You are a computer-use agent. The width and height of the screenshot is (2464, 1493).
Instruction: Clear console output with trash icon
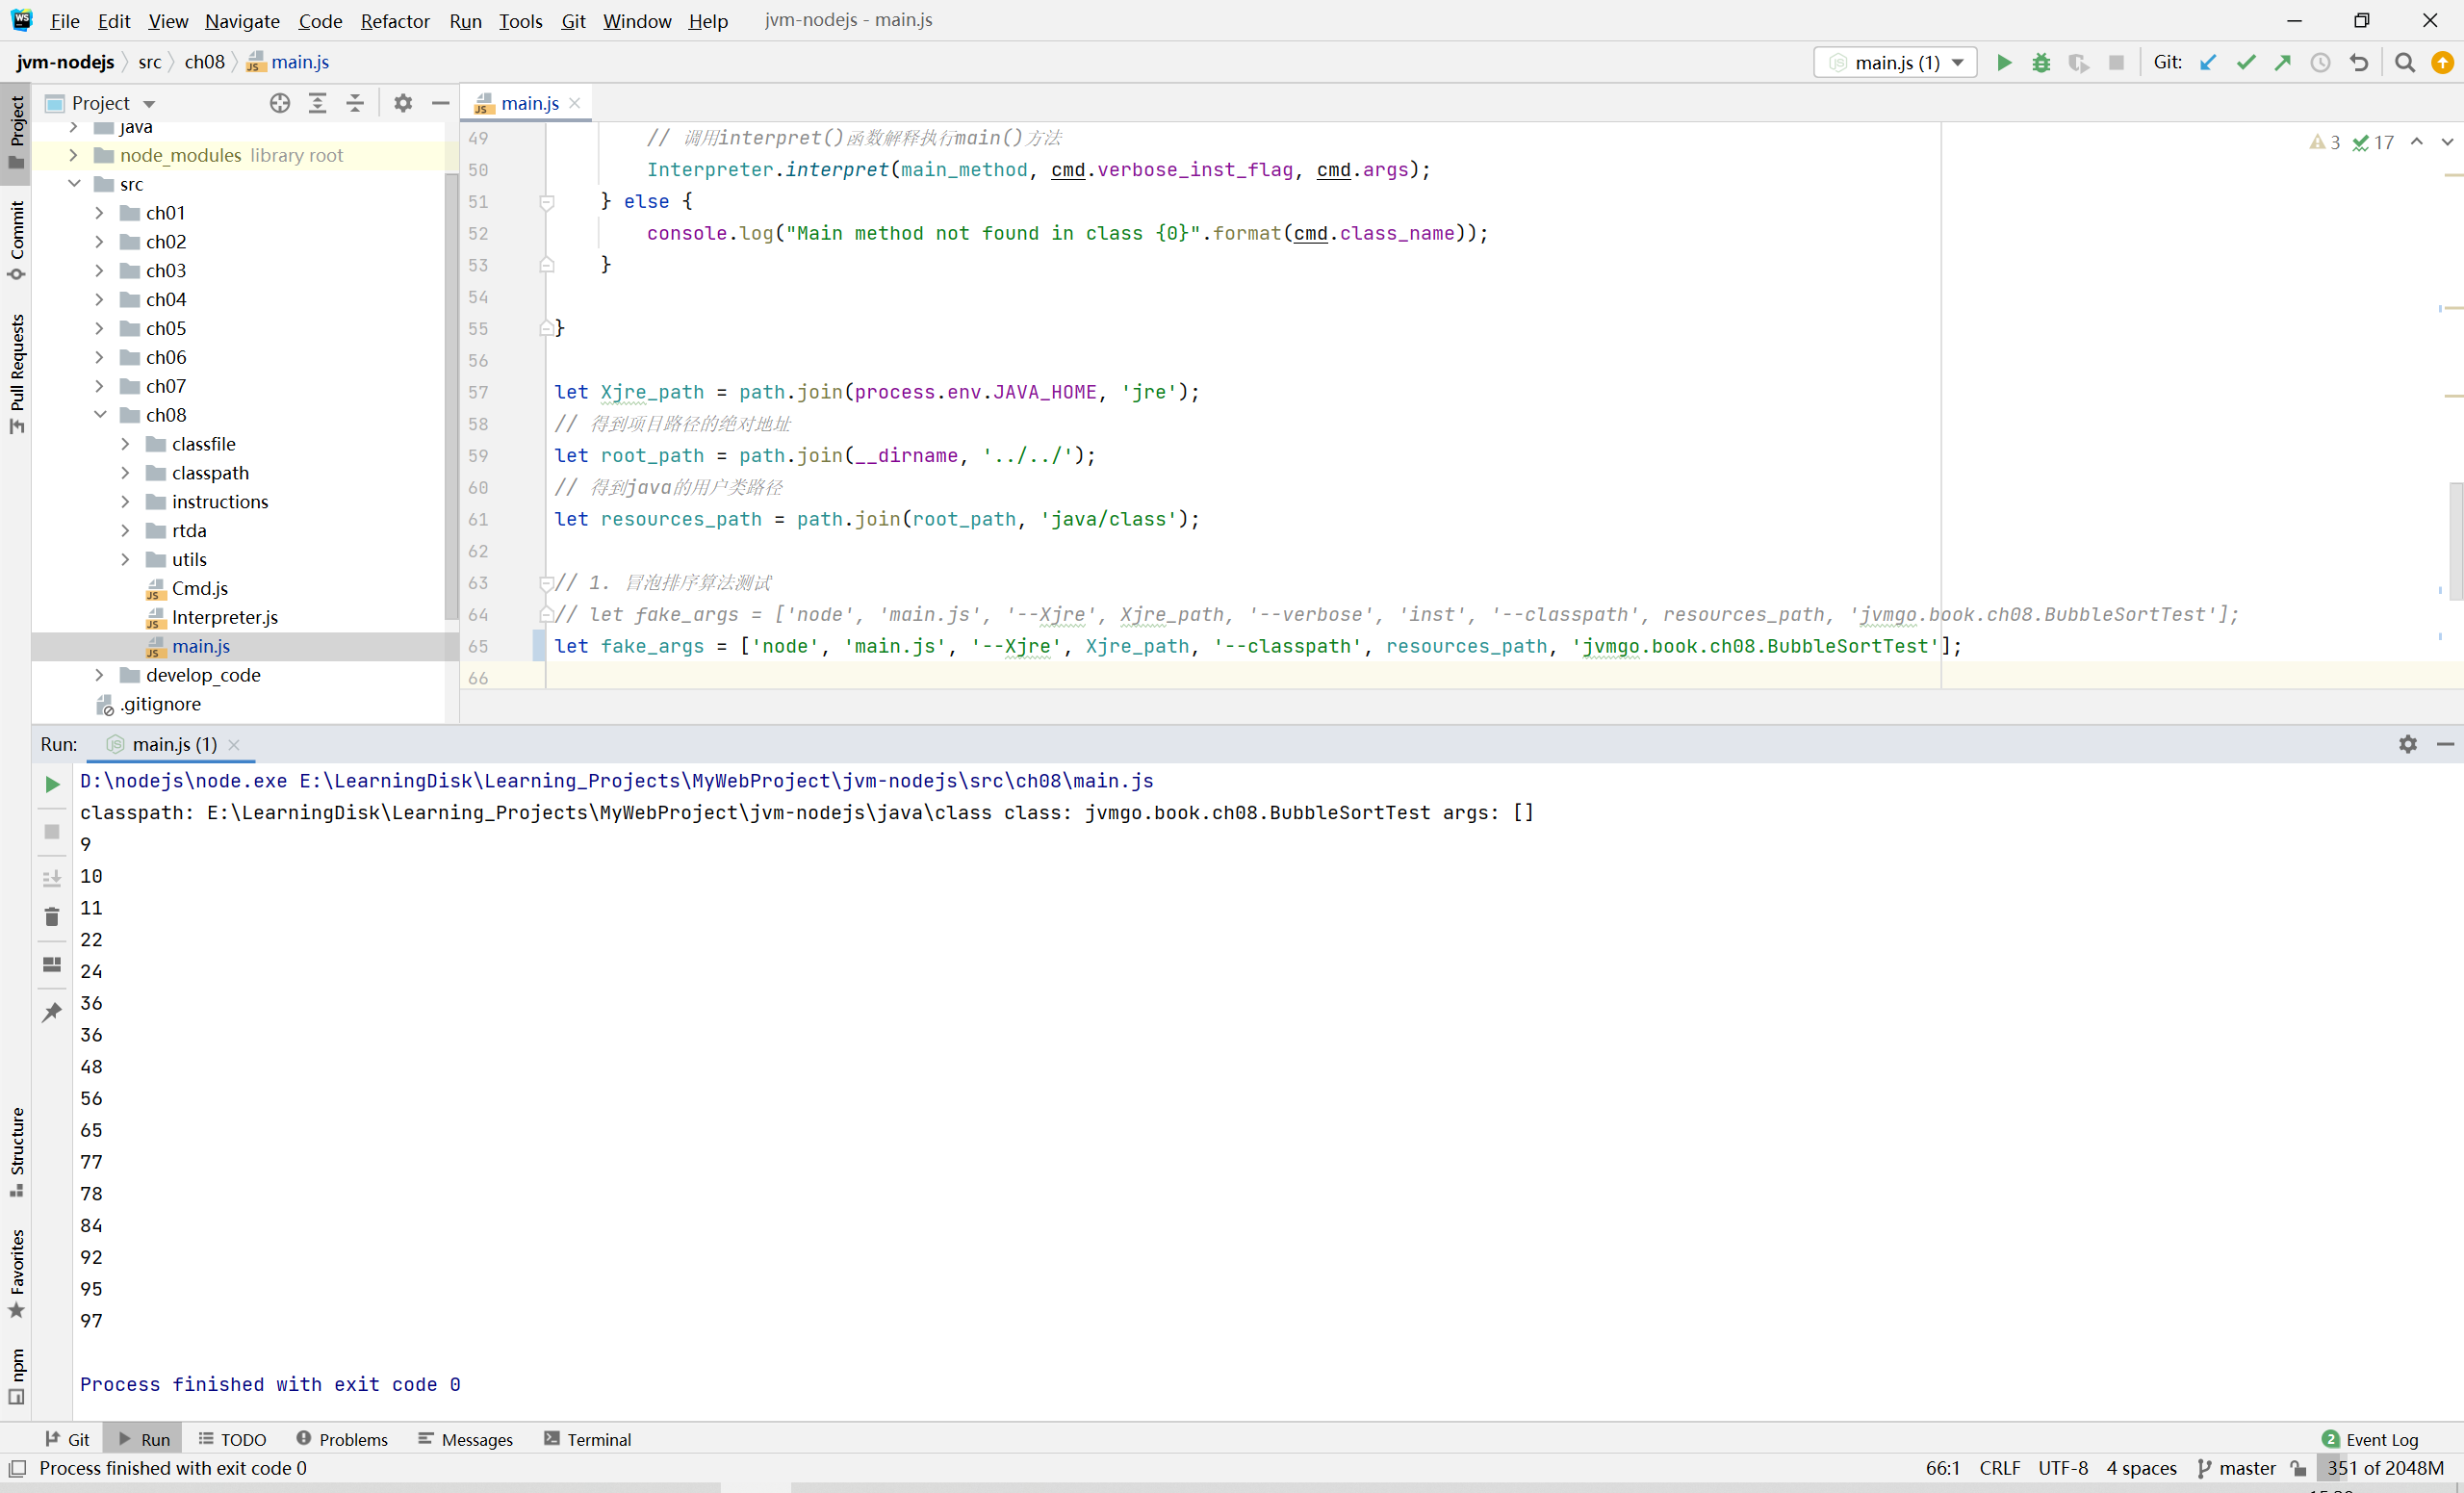click(x=52, y=917)
